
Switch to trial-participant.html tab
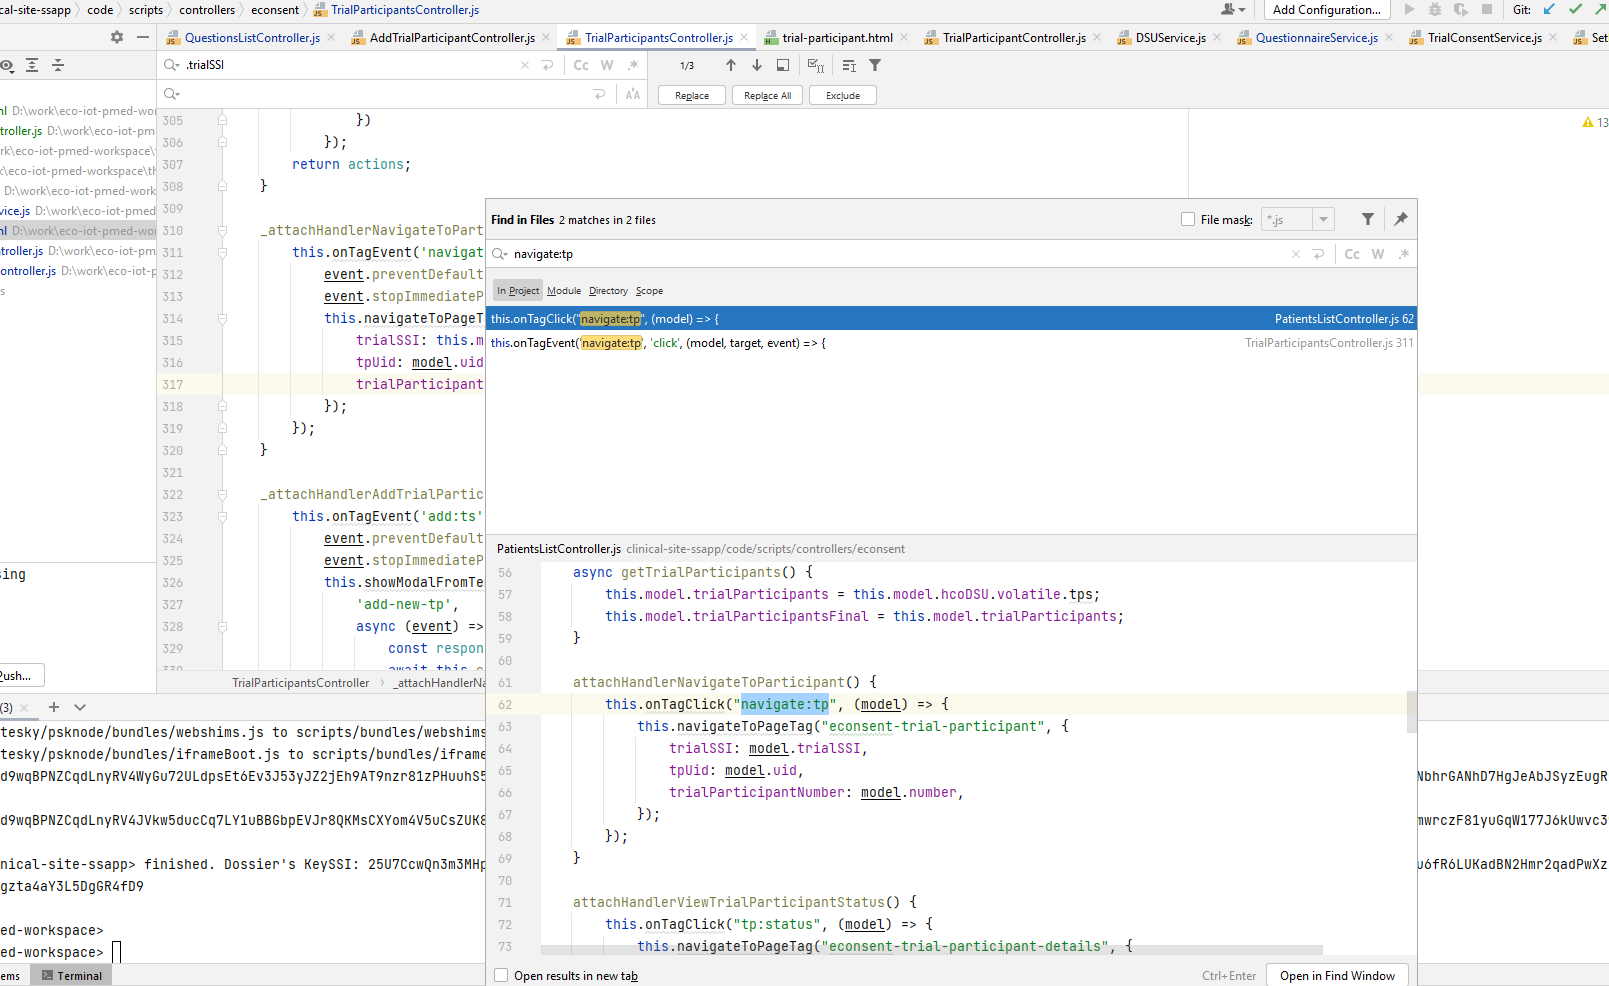(837, 38)
